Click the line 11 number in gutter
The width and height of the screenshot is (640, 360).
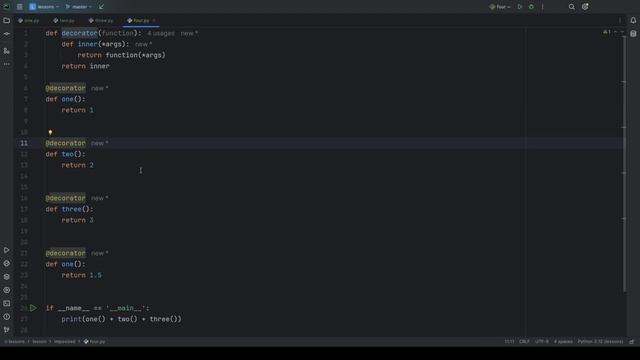pos(24,143)
